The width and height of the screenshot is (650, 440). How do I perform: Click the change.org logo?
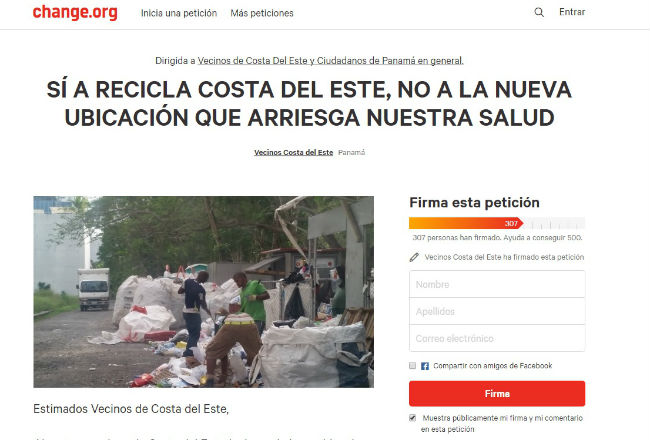point(75,12)
